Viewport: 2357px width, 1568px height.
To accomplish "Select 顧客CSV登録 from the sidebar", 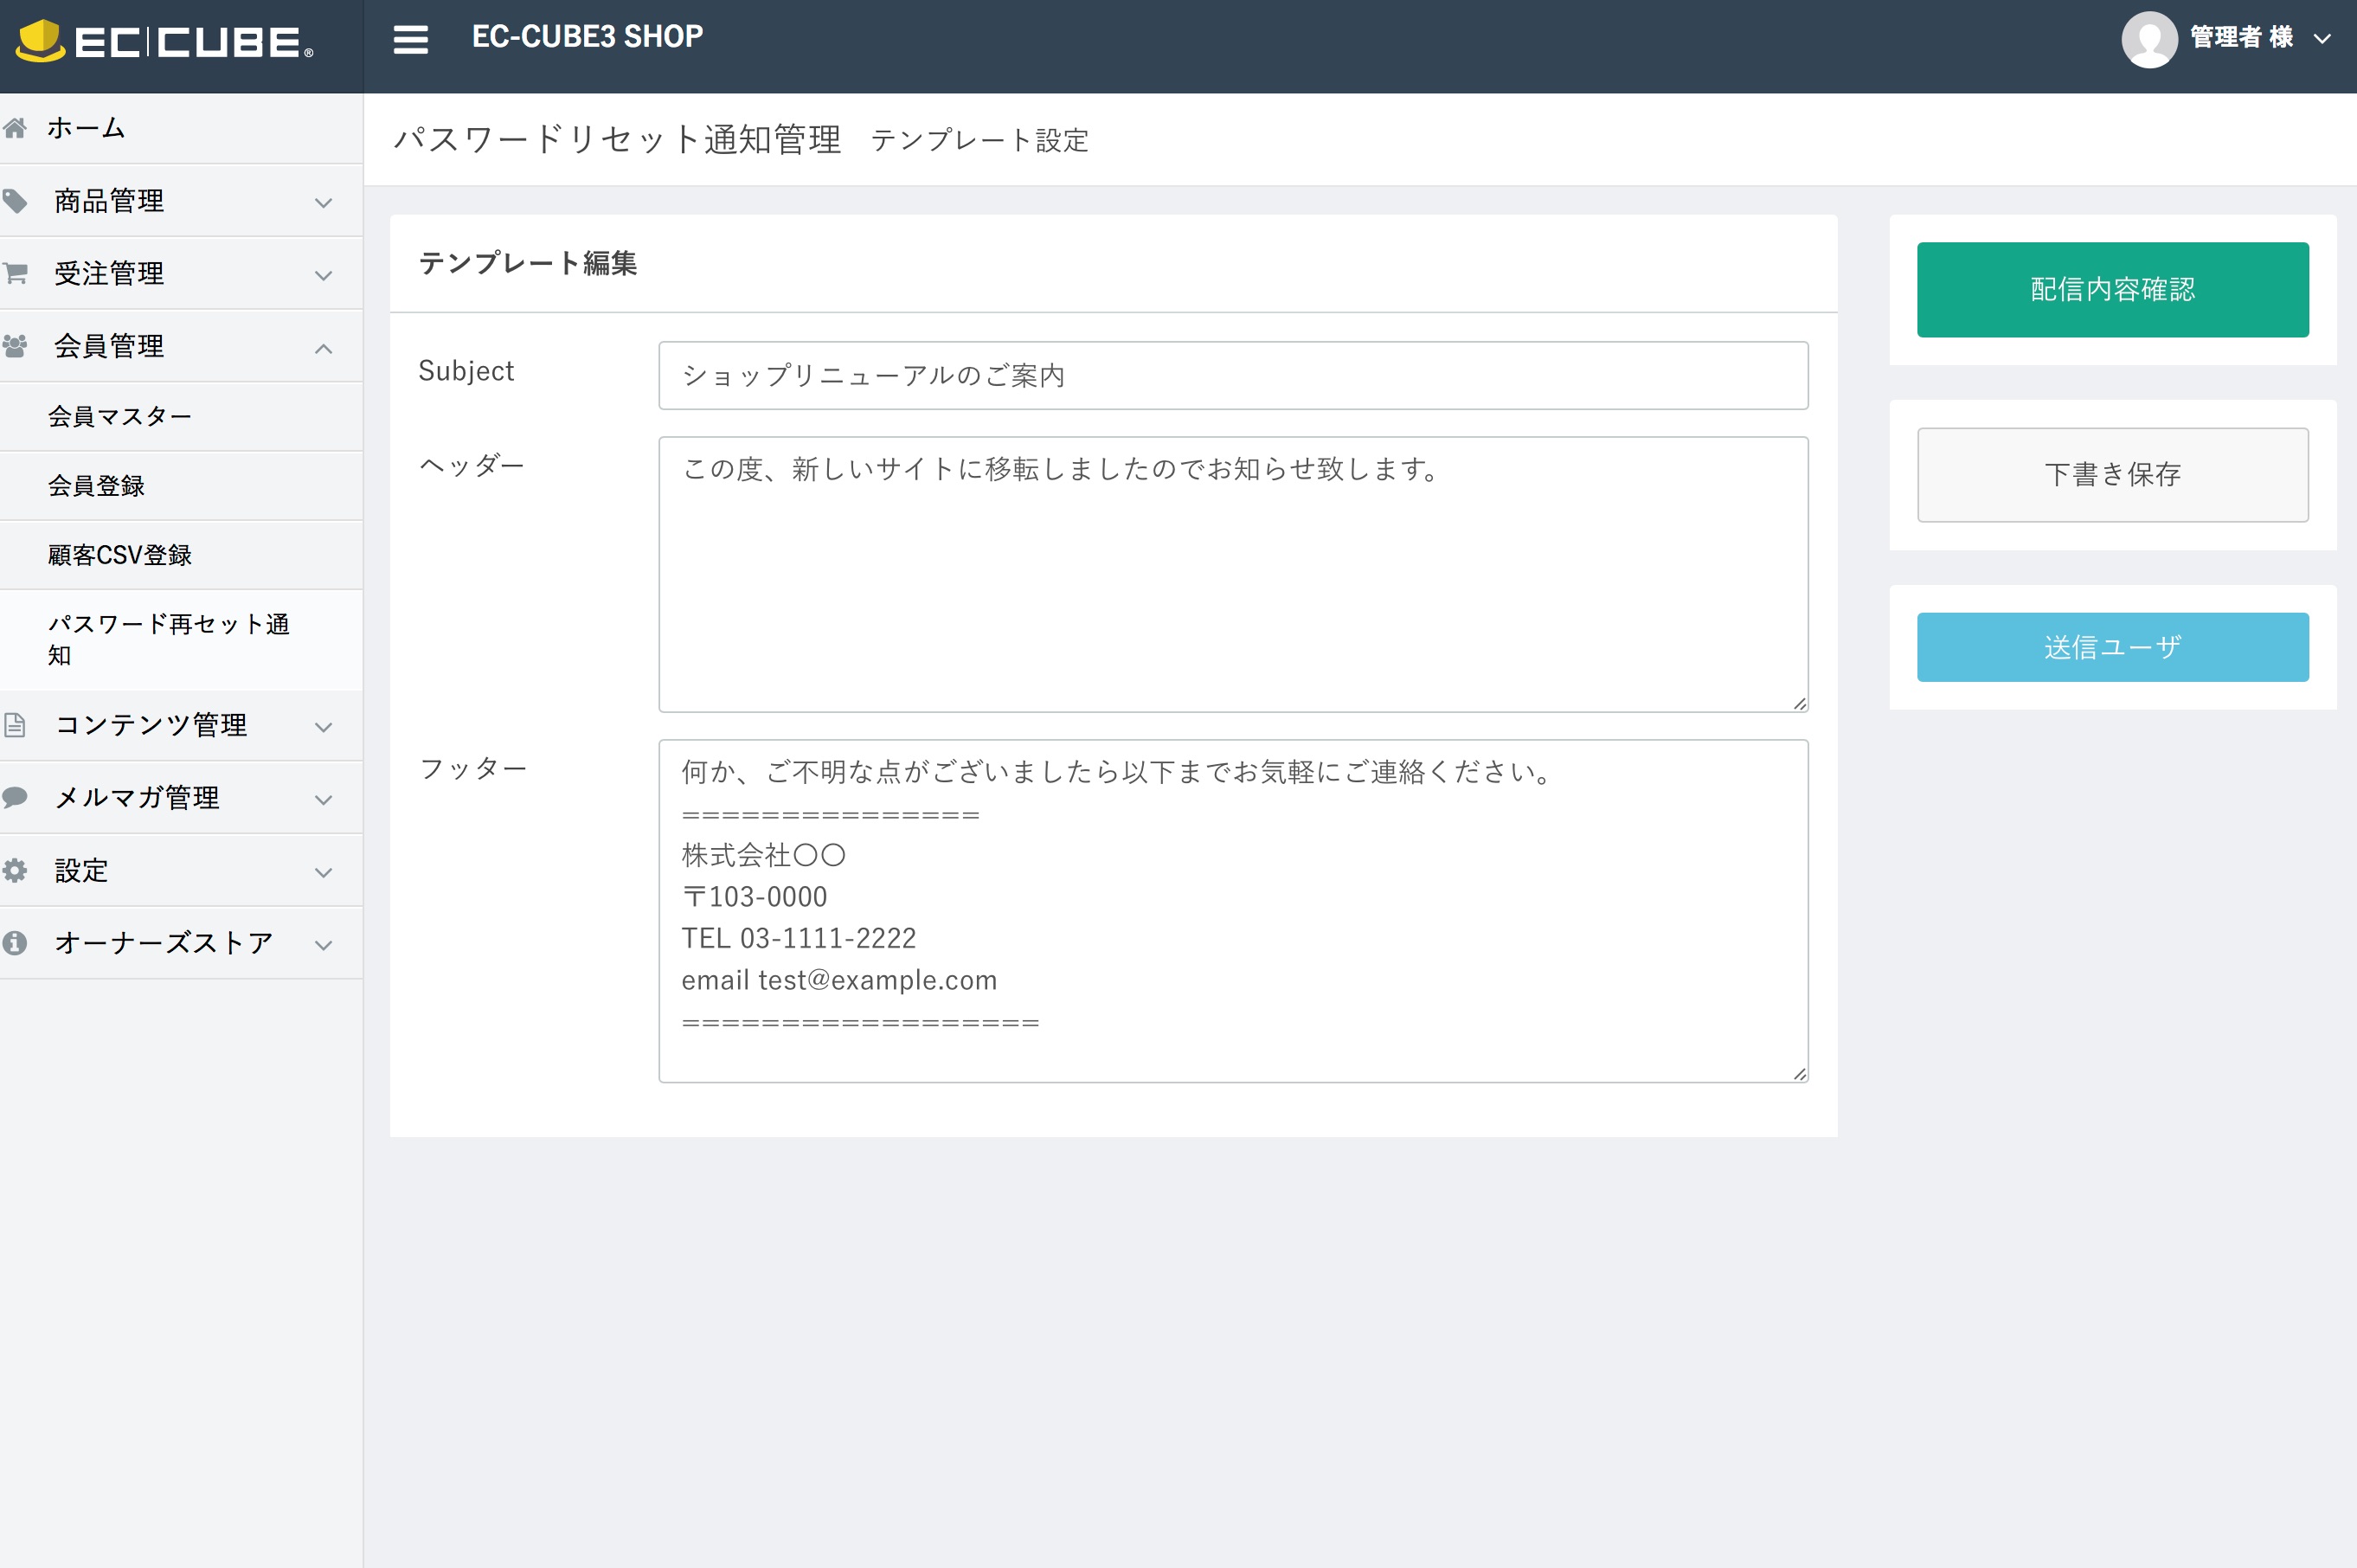I will (120, 555).
